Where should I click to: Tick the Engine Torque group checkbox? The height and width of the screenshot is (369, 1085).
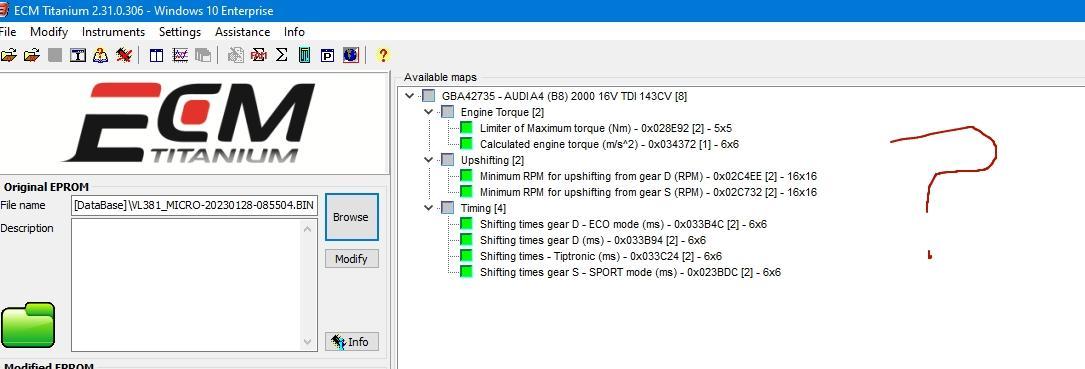point(448,112)
